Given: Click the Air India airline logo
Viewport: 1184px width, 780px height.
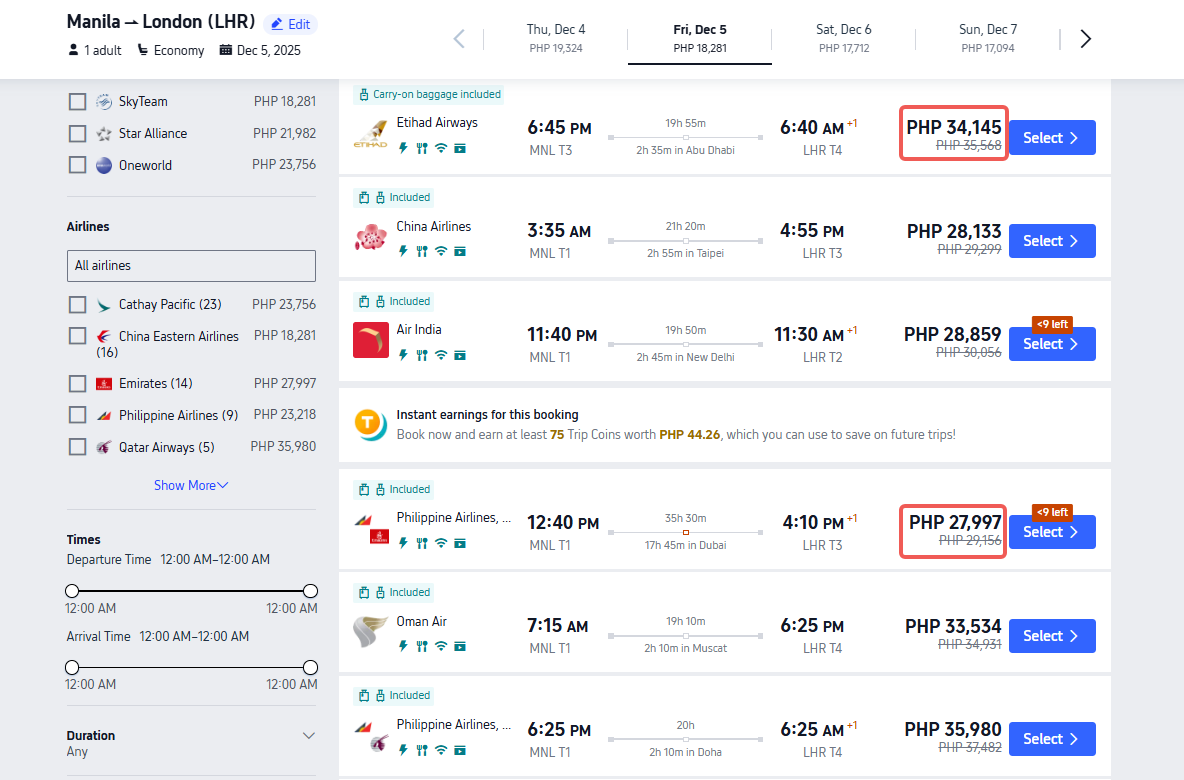Looking at the screenshot, I should (370, 340).
